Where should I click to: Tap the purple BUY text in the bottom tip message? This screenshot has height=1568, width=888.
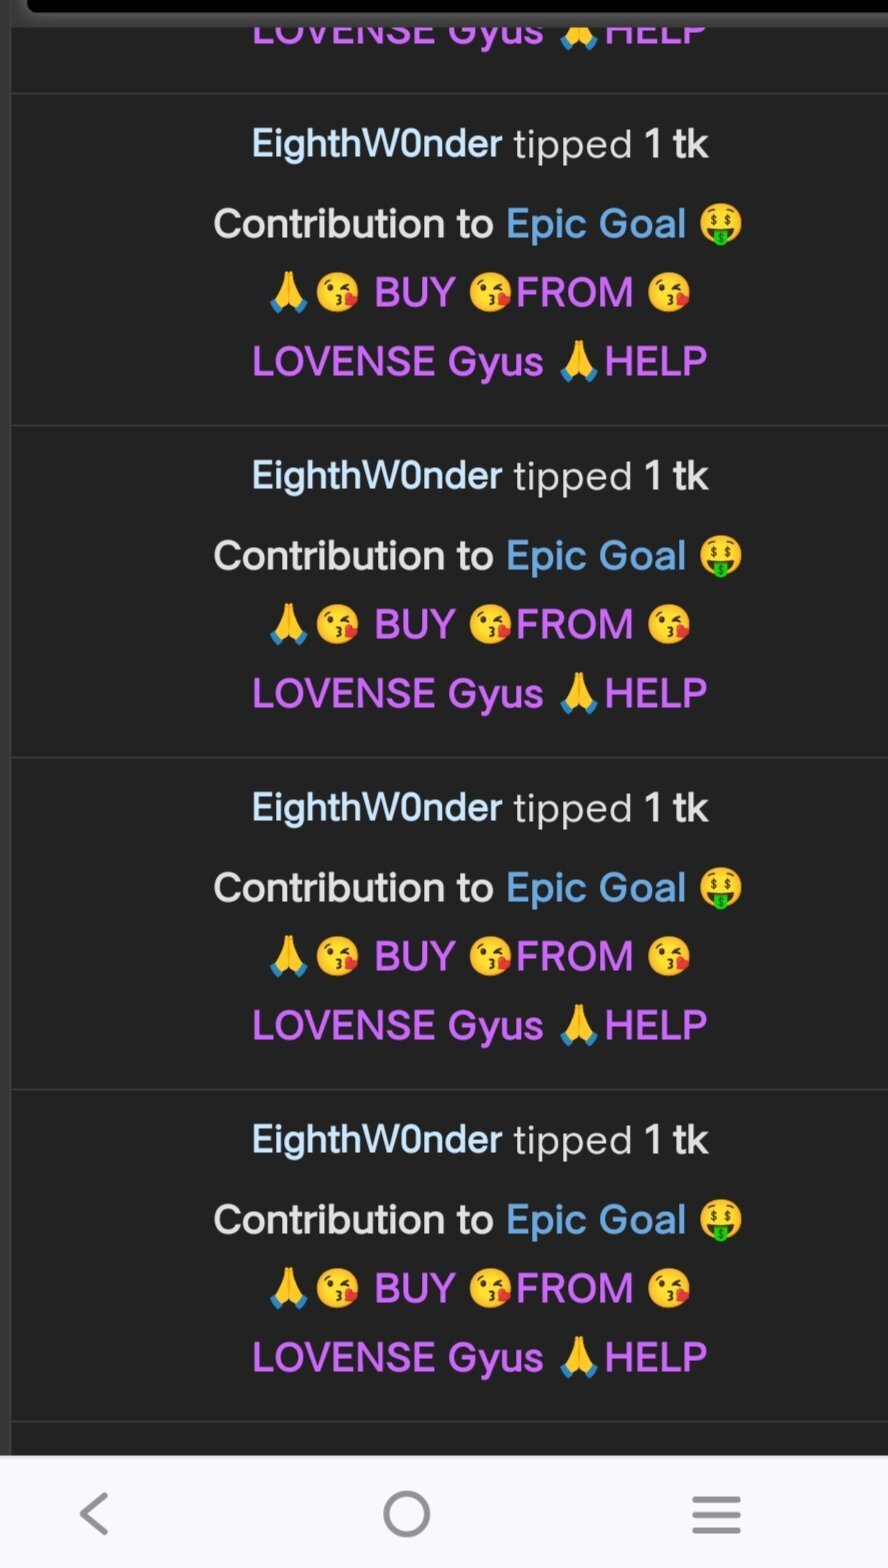(x=414, y=1288)
